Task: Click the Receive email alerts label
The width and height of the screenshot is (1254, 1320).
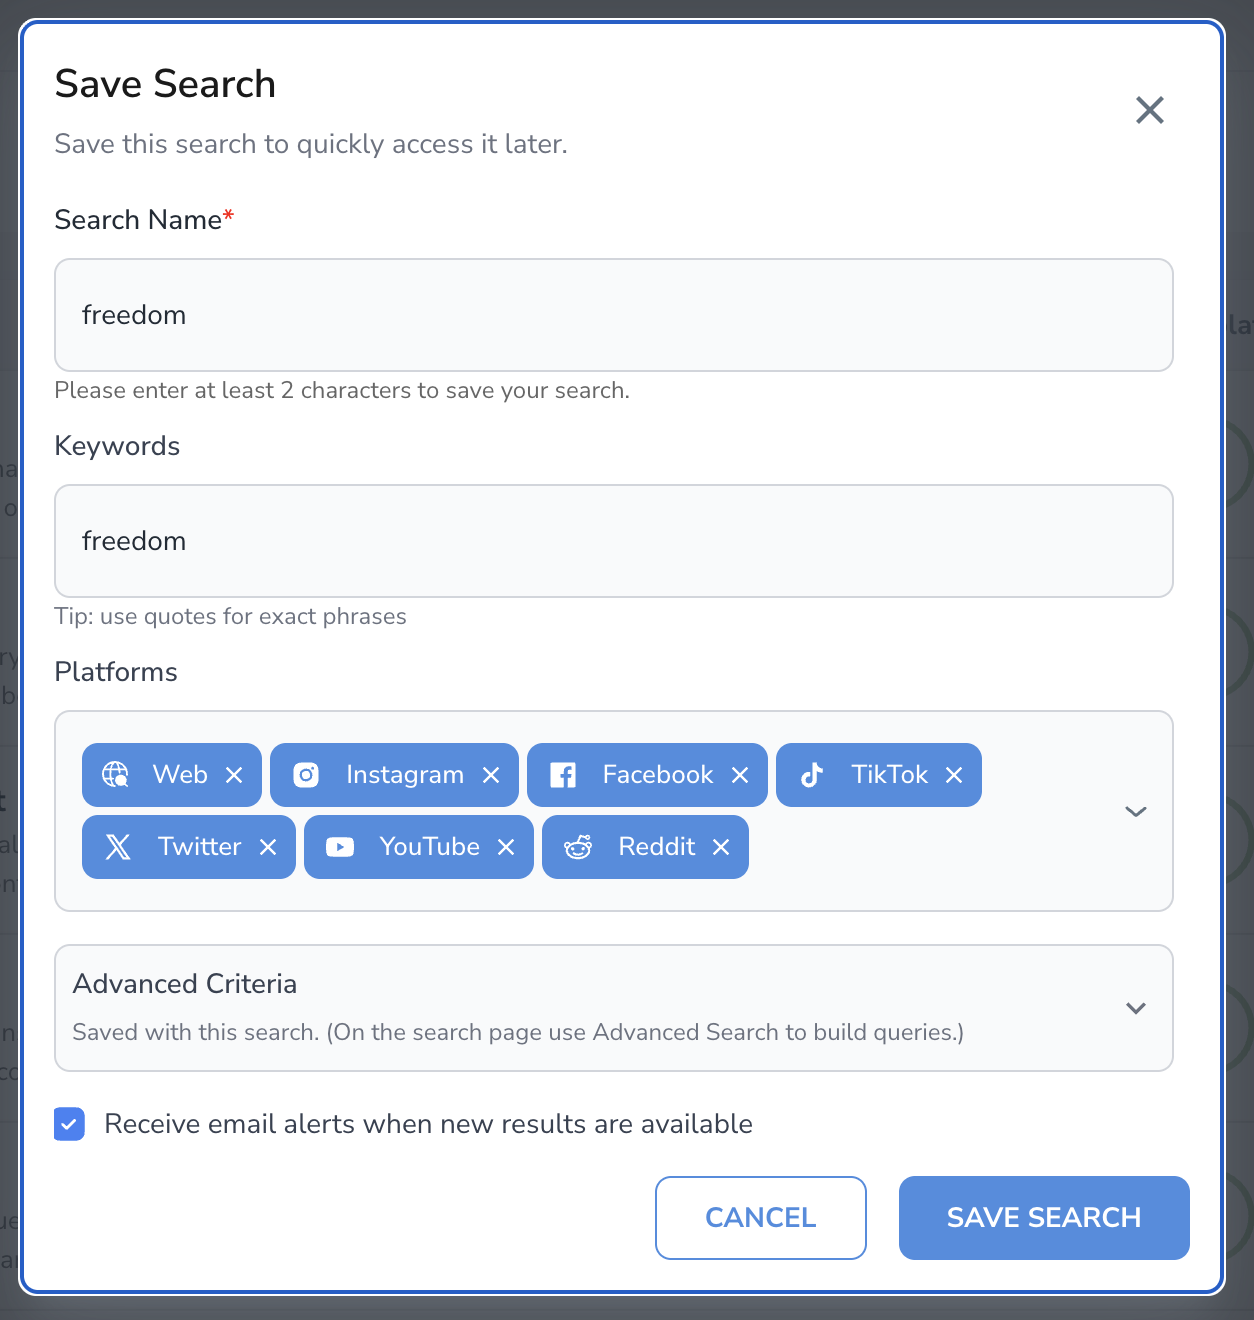Action: click(x=428, y=1124)
